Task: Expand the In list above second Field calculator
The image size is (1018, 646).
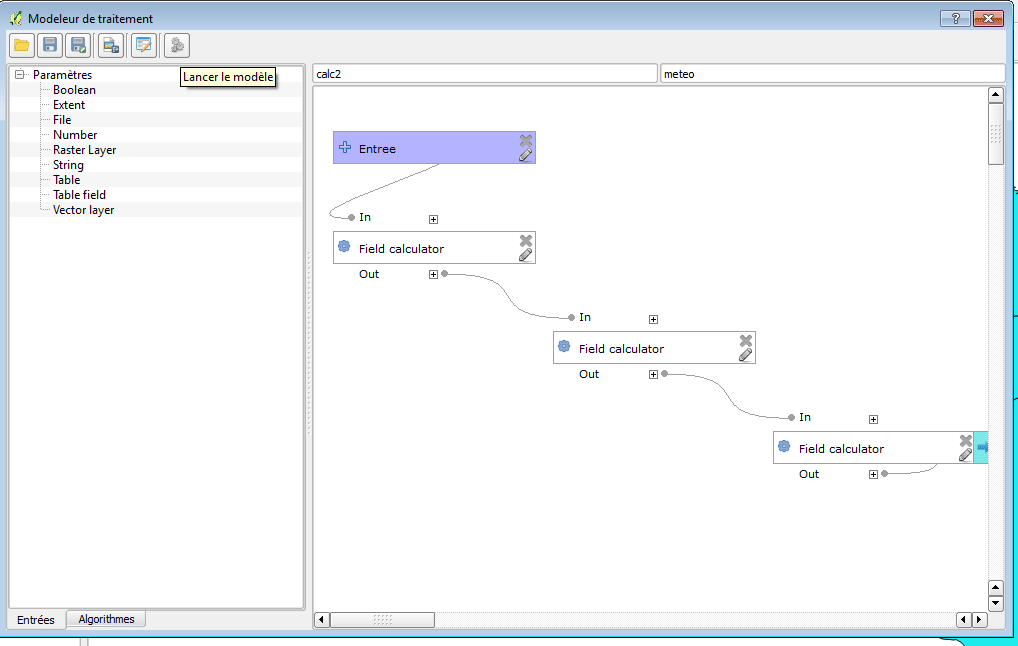Action: pyautogui.click(x=653, y=319)
